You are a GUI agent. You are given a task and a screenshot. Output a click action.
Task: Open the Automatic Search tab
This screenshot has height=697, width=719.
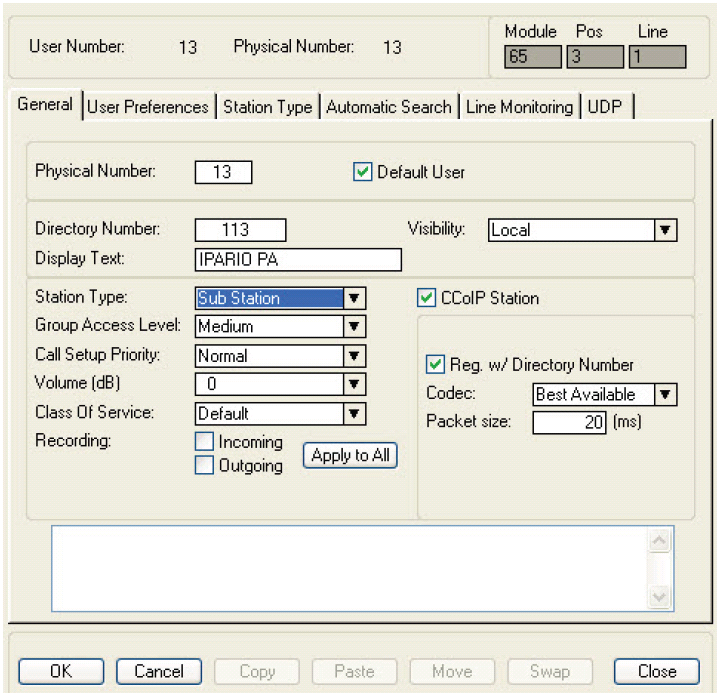389,107
